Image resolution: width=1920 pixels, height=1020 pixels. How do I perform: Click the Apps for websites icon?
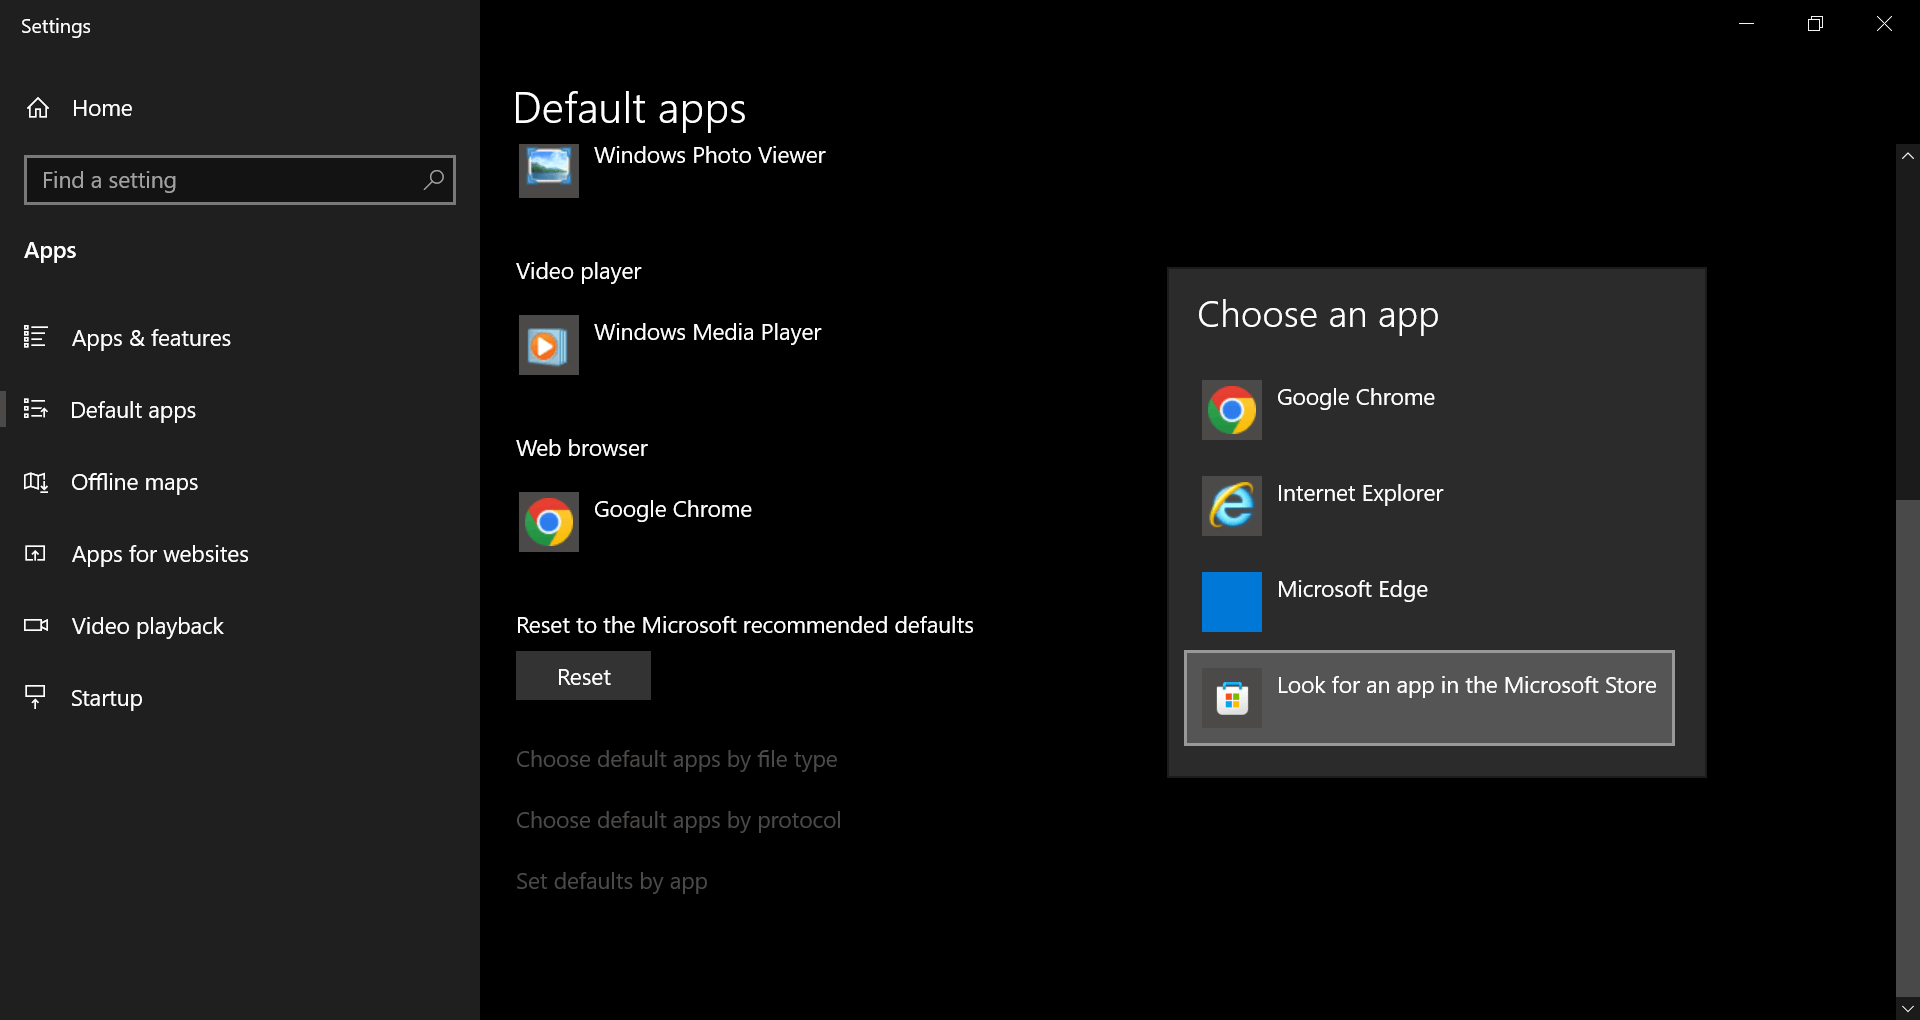point(36,553)
